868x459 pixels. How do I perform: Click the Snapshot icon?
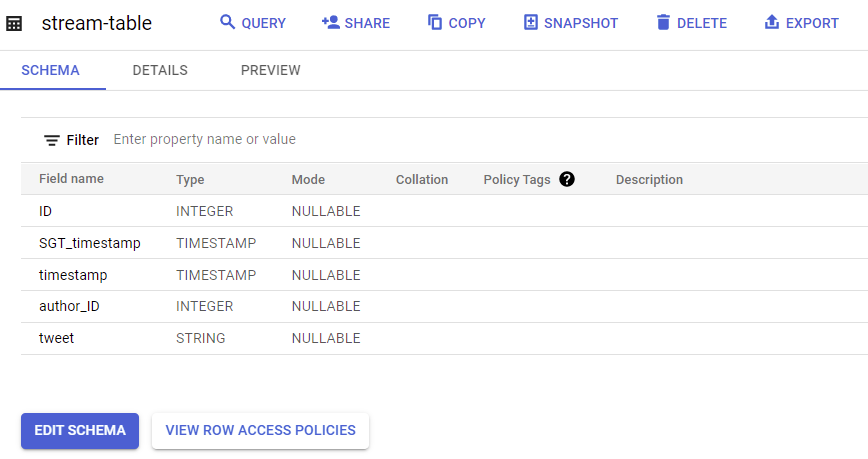pos(531,22)
